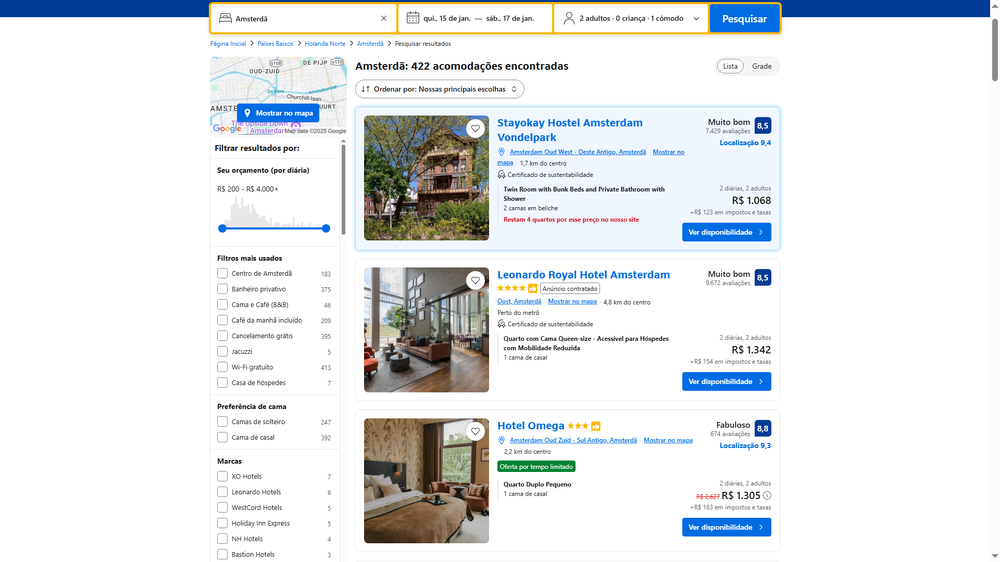This screenshot has height=562, width=1000.
Task: Clear the Amsterdã destination with the X icon
Action: click(383, 18)
